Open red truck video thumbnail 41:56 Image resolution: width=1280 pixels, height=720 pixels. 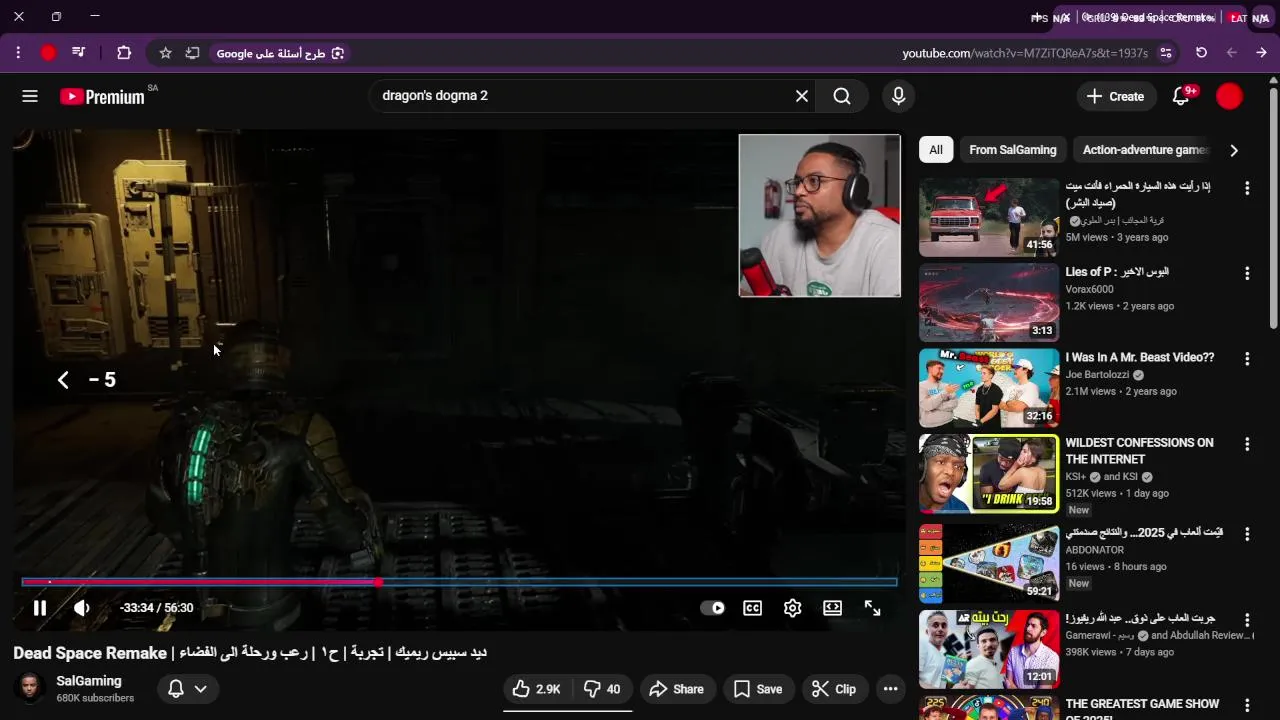point(989,217)
